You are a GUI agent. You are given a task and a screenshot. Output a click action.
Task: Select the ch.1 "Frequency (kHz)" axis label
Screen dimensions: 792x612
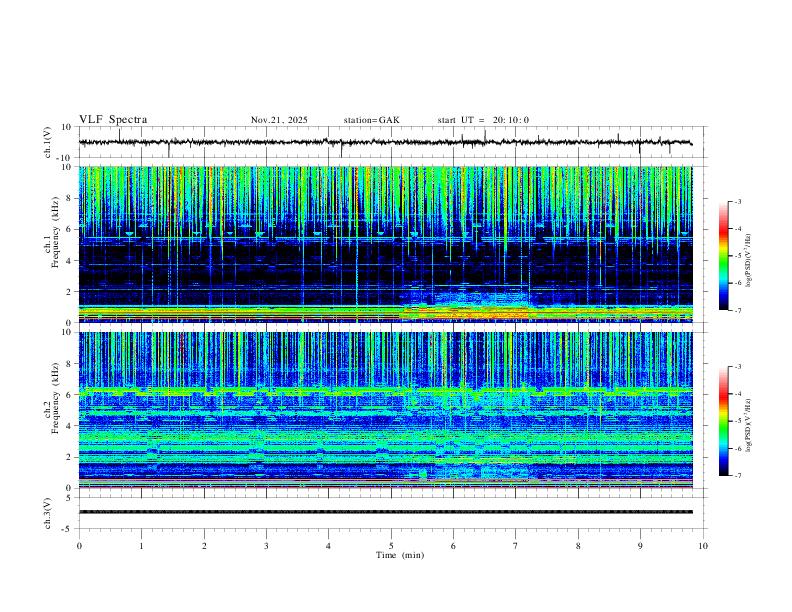coord(56,233)
